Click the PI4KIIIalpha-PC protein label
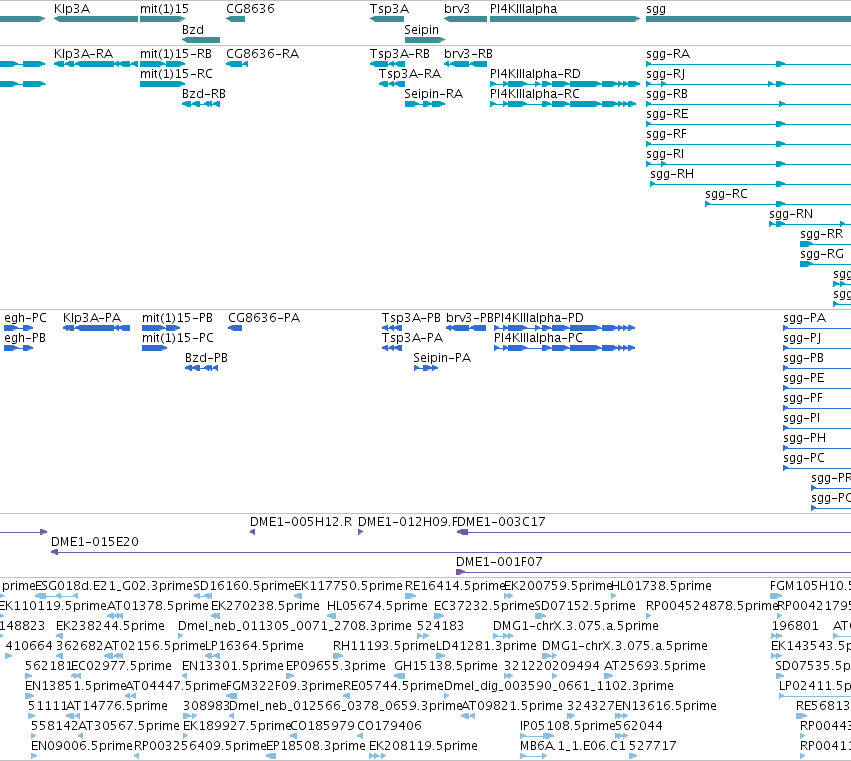Screen dimensions: 851x761 (538, 338)
